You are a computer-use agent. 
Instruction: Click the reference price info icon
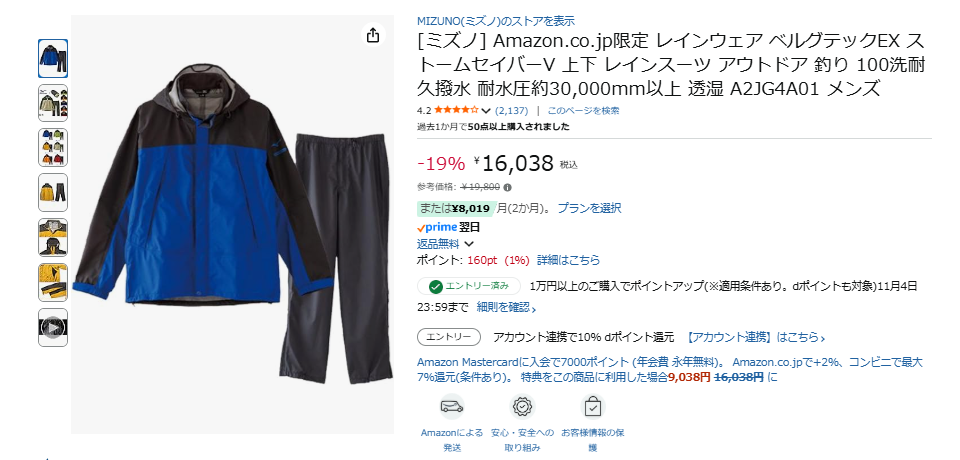click(x=508, y=187)
